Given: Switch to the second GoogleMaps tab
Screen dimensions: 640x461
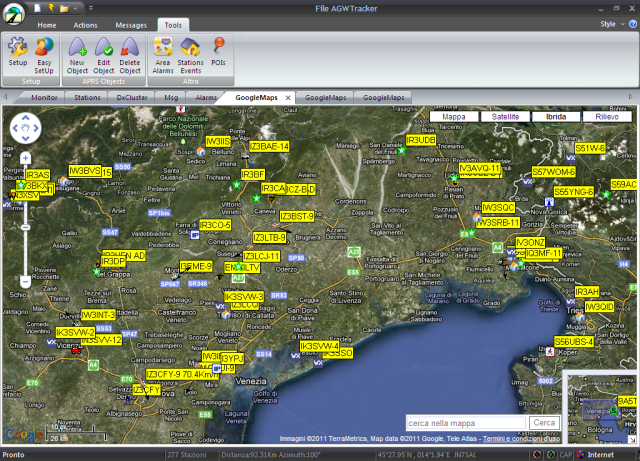Looking at the screenshot, I should tap(325, 98).
